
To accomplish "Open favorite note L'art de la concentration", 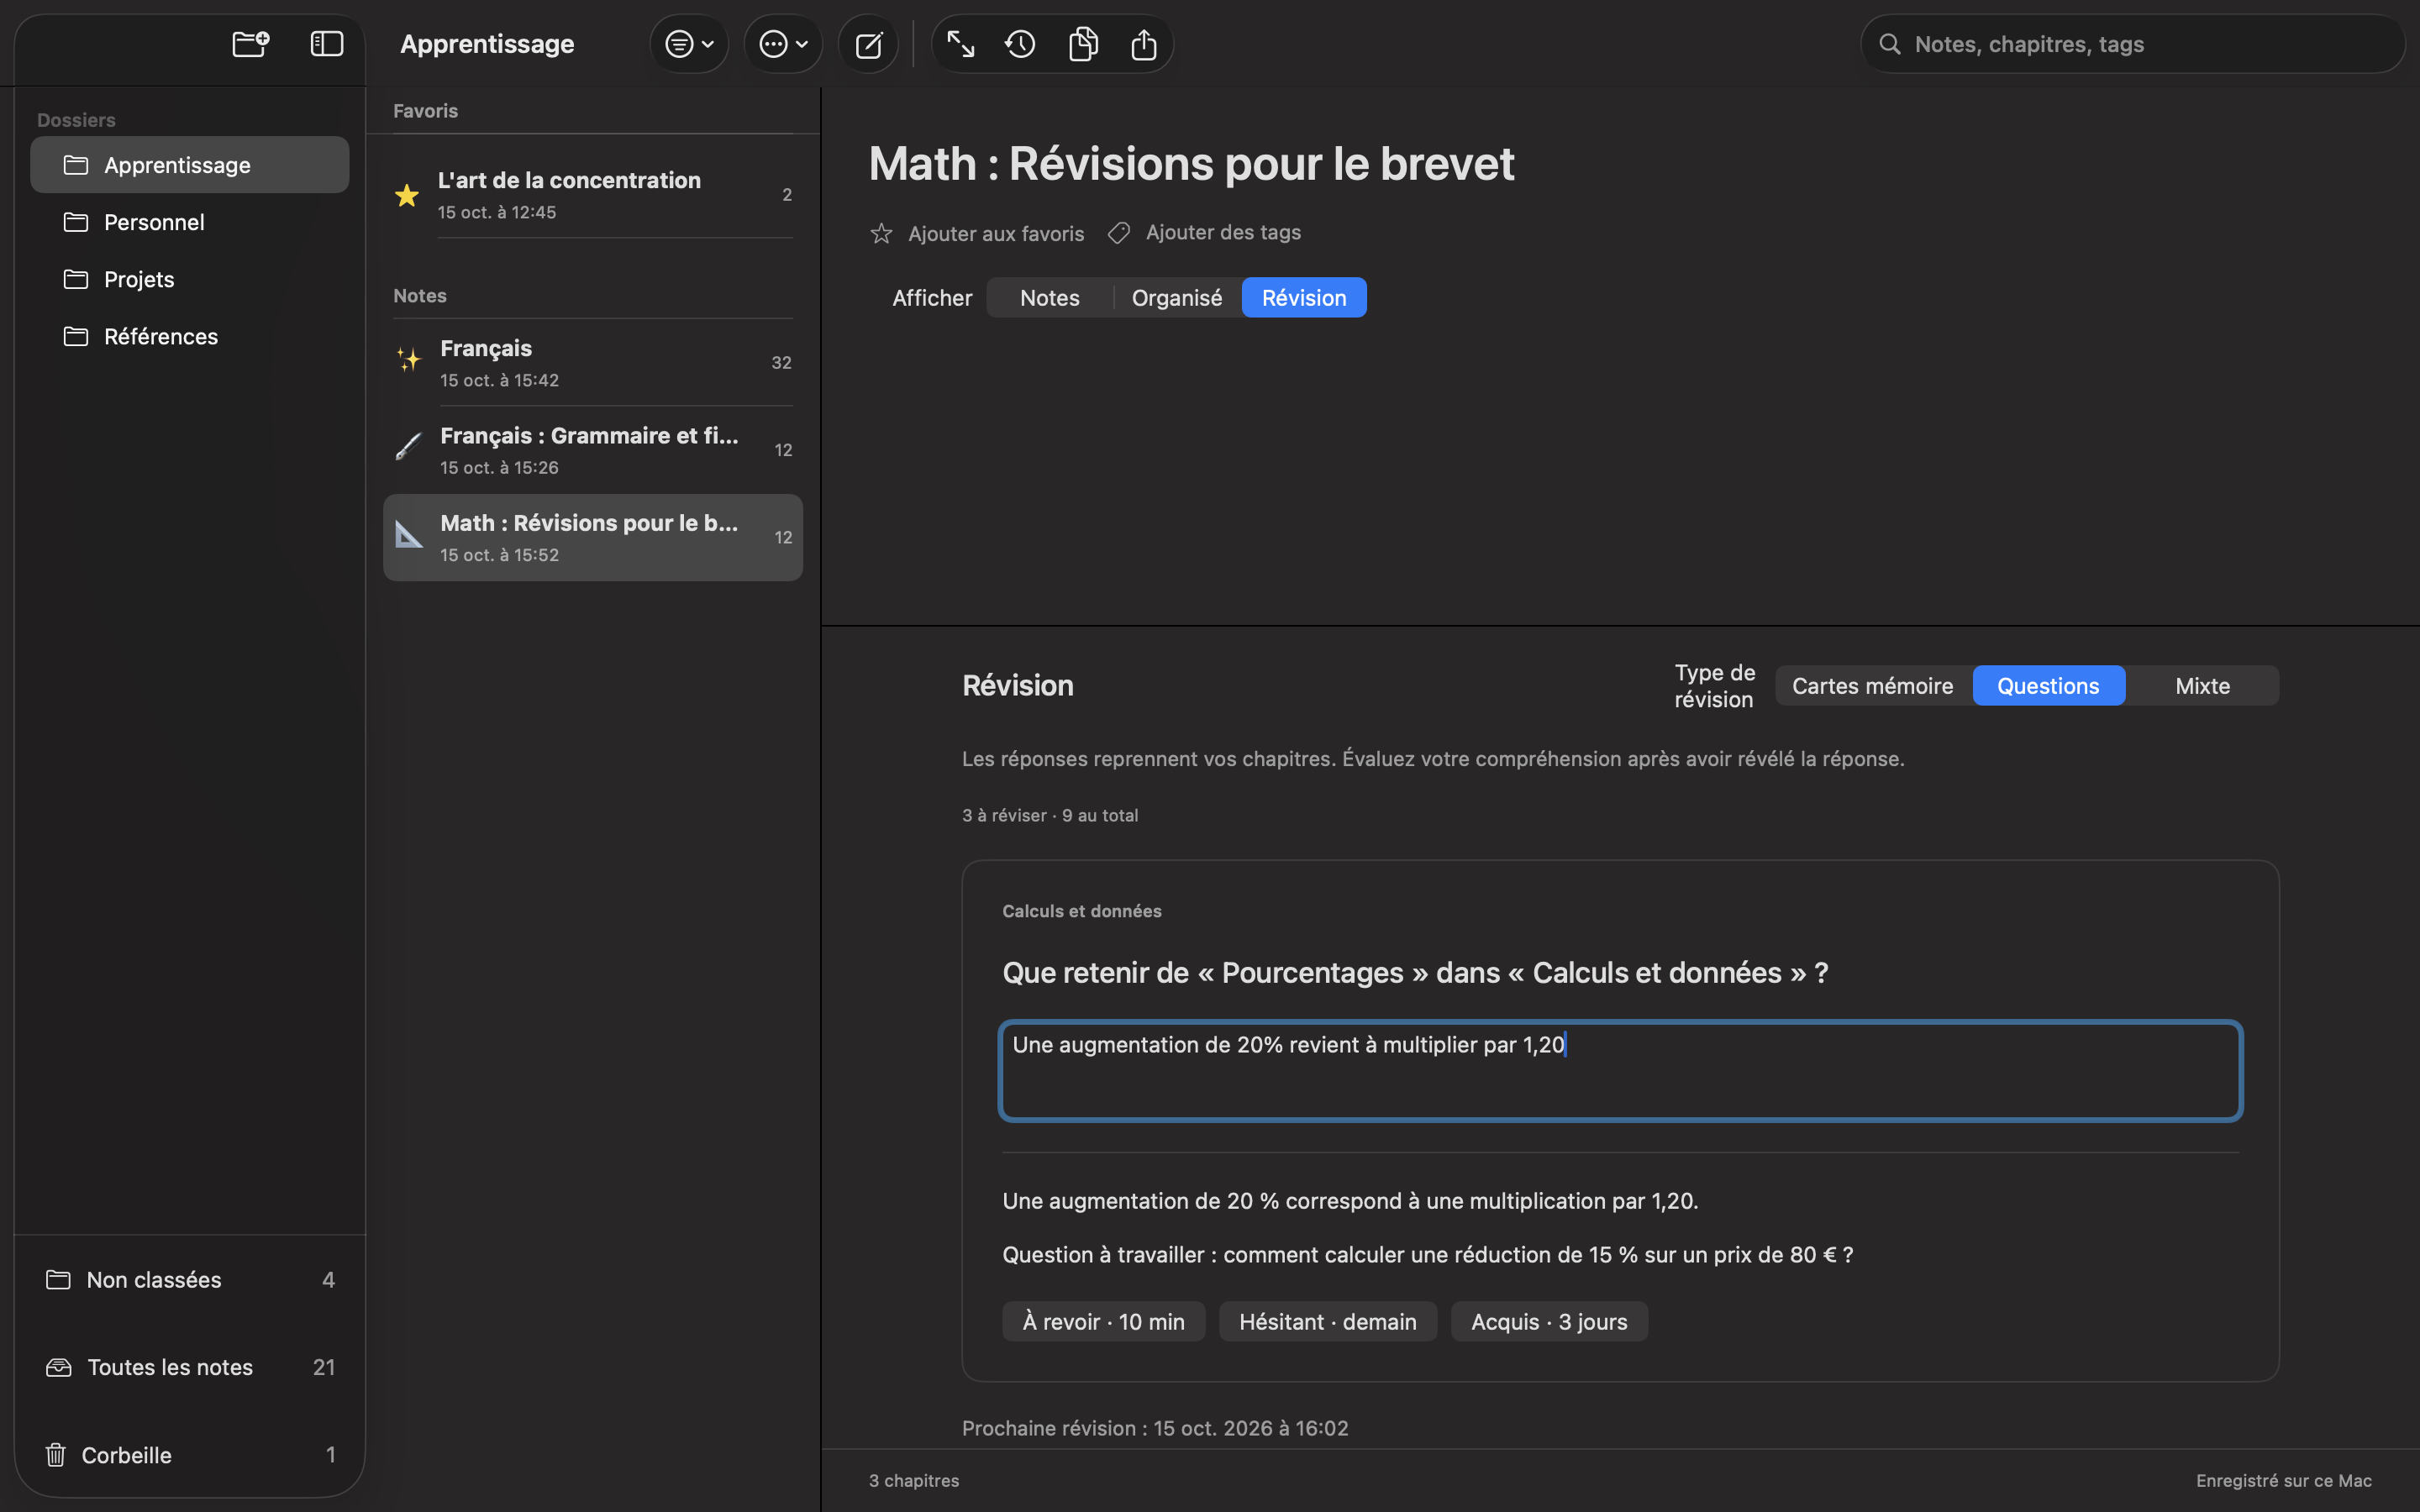I will tap(593, 195).
